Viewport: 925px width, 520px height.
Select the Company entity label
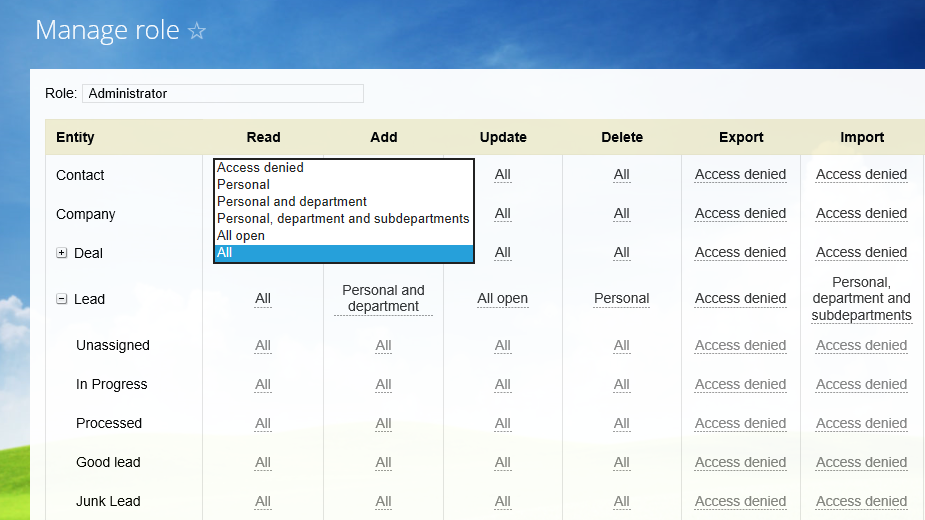tap(86, 214)
